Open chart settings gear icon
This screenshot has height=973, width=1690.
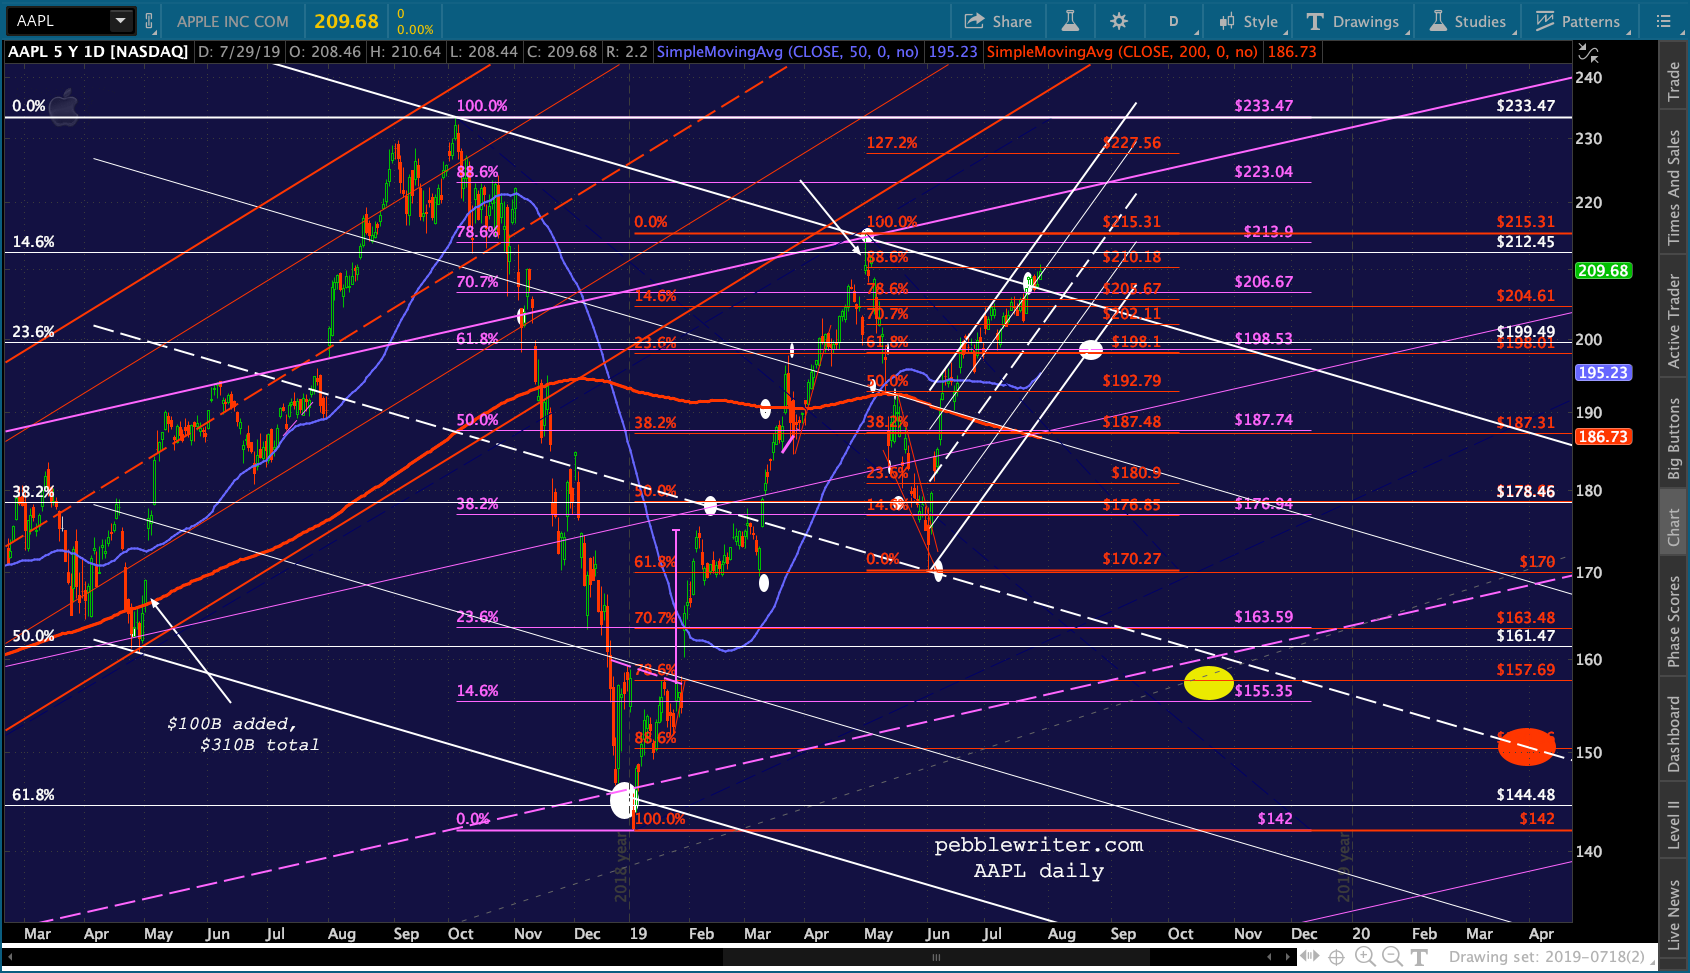[1119, 21]
